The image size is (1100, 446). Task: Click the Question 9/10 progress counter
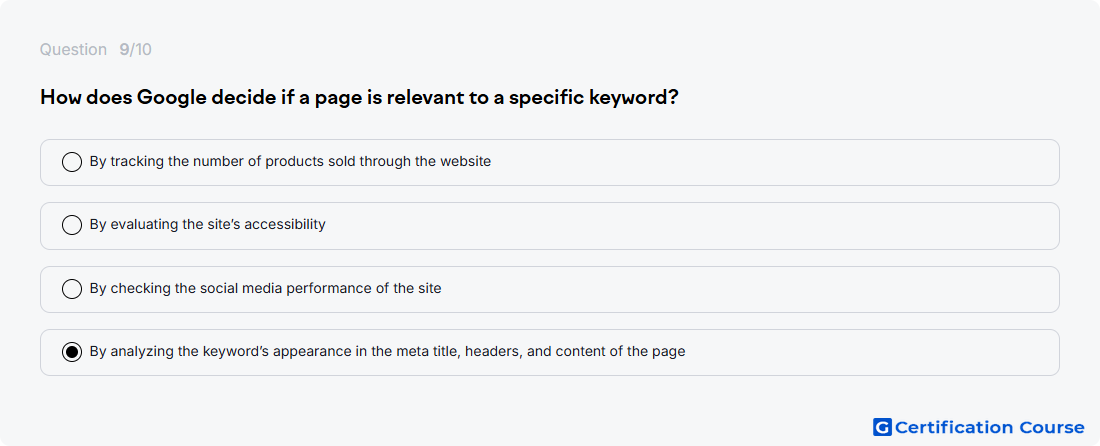[x=95, y=50]
